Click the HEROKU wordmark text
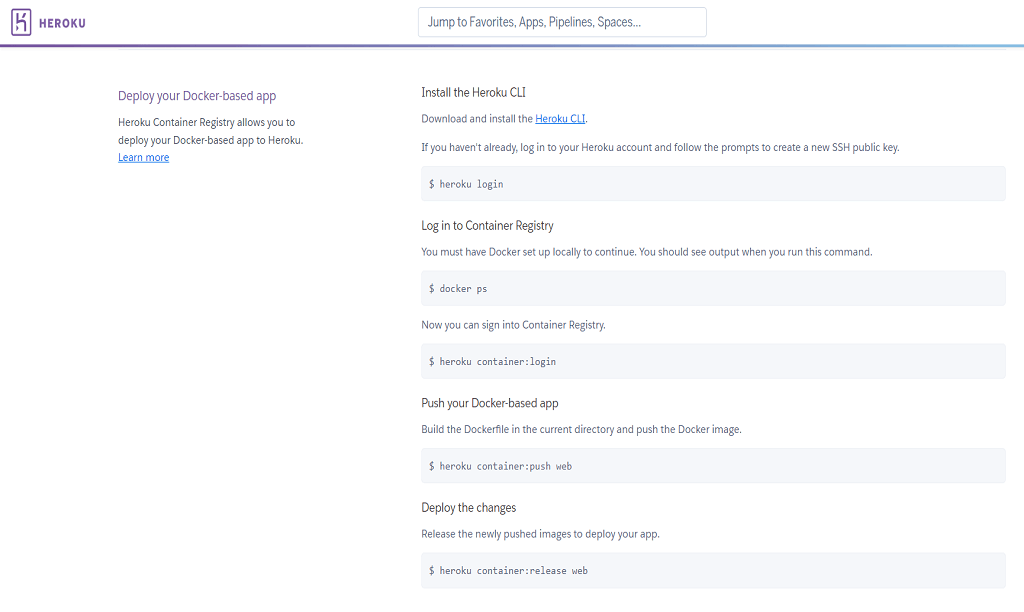 point(62,24)
